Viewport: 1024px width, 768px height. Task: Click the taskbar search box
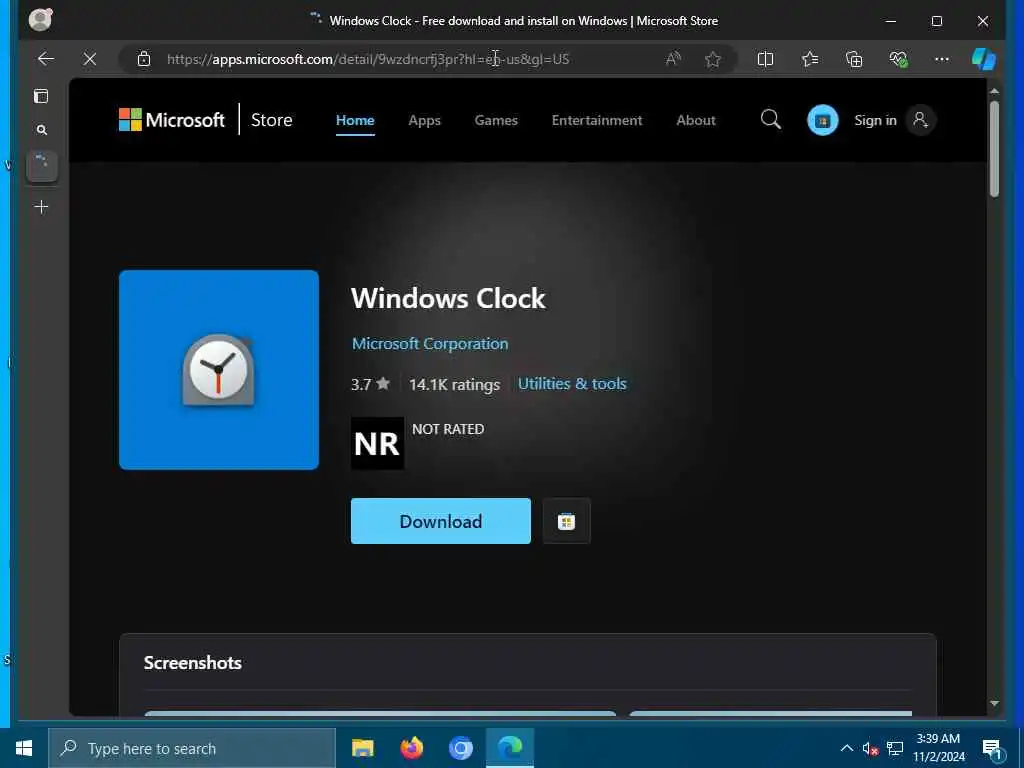tap(192, 748)
